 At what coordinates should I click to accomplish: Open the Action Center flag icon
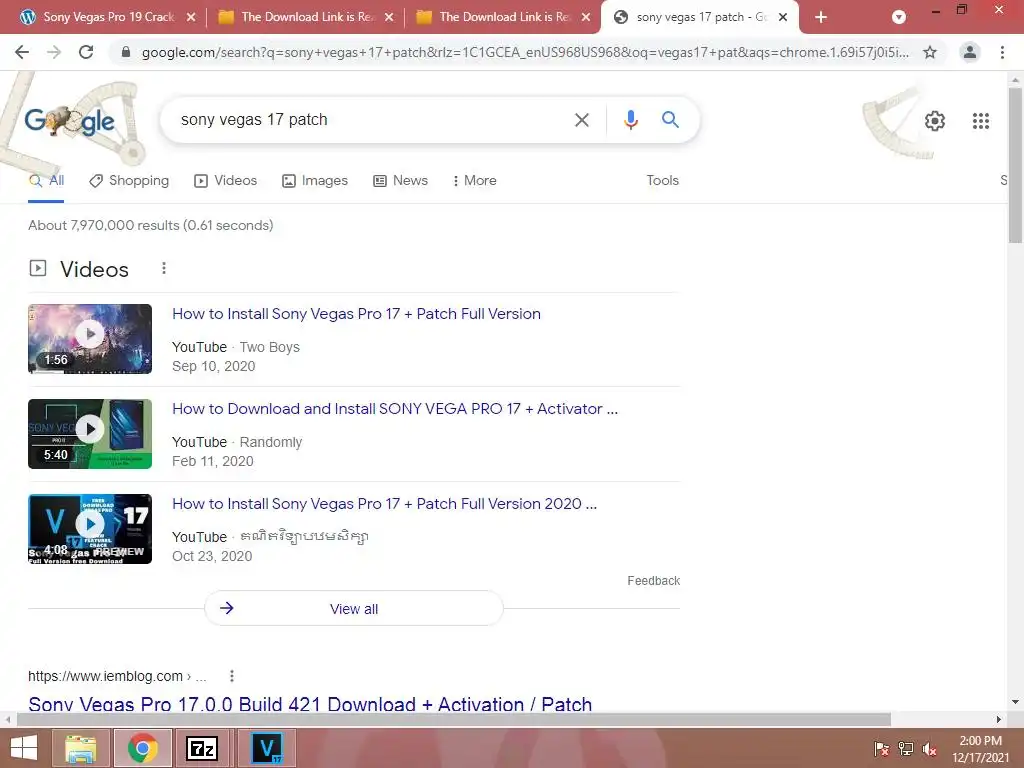pos(881,749)
